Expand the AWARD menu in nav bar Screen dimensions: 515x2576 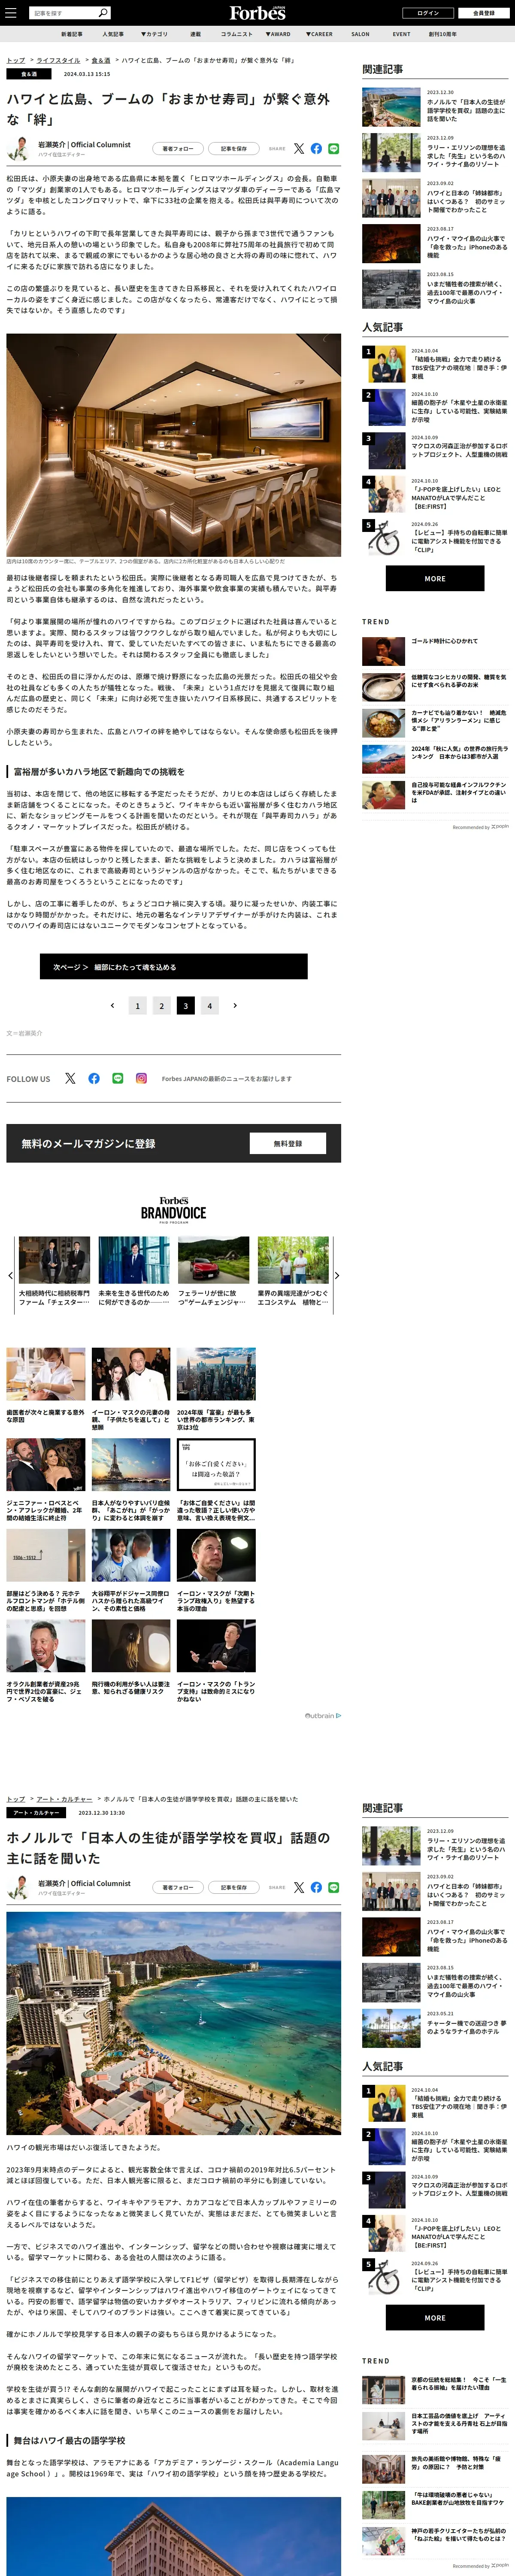tap(278, 34)
